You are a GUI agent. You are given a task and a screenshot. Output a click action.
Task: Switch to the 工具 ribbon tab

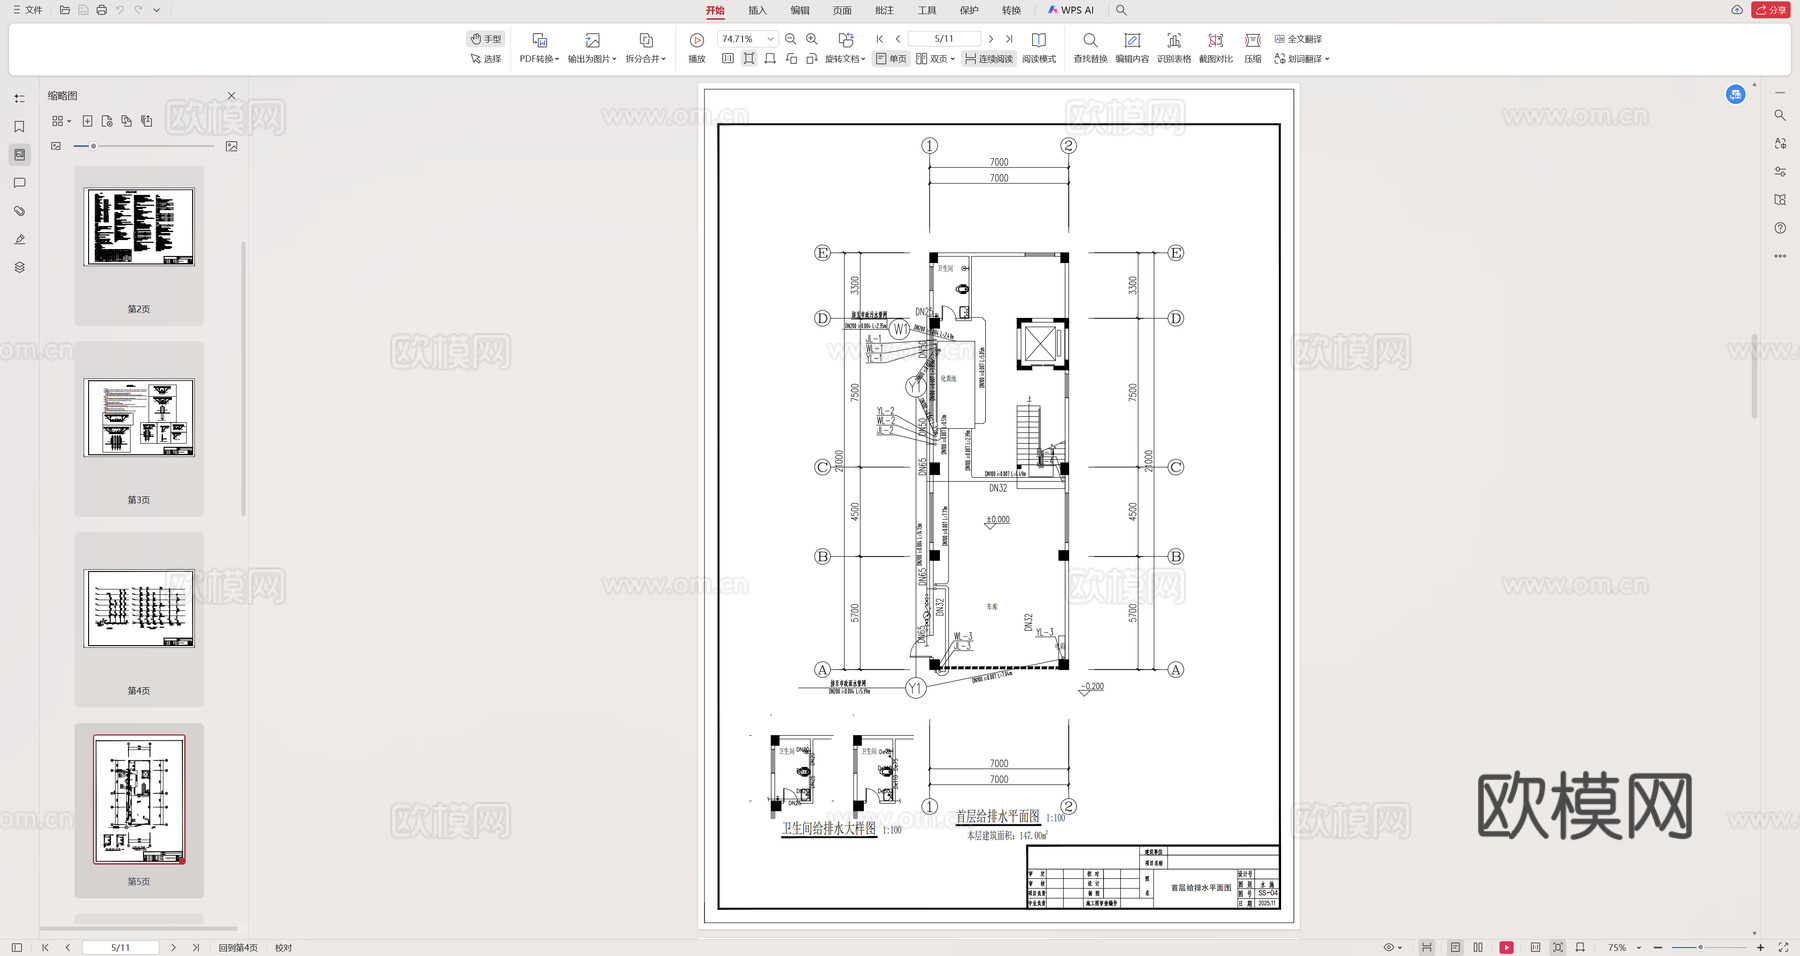(x=927, y=10)
